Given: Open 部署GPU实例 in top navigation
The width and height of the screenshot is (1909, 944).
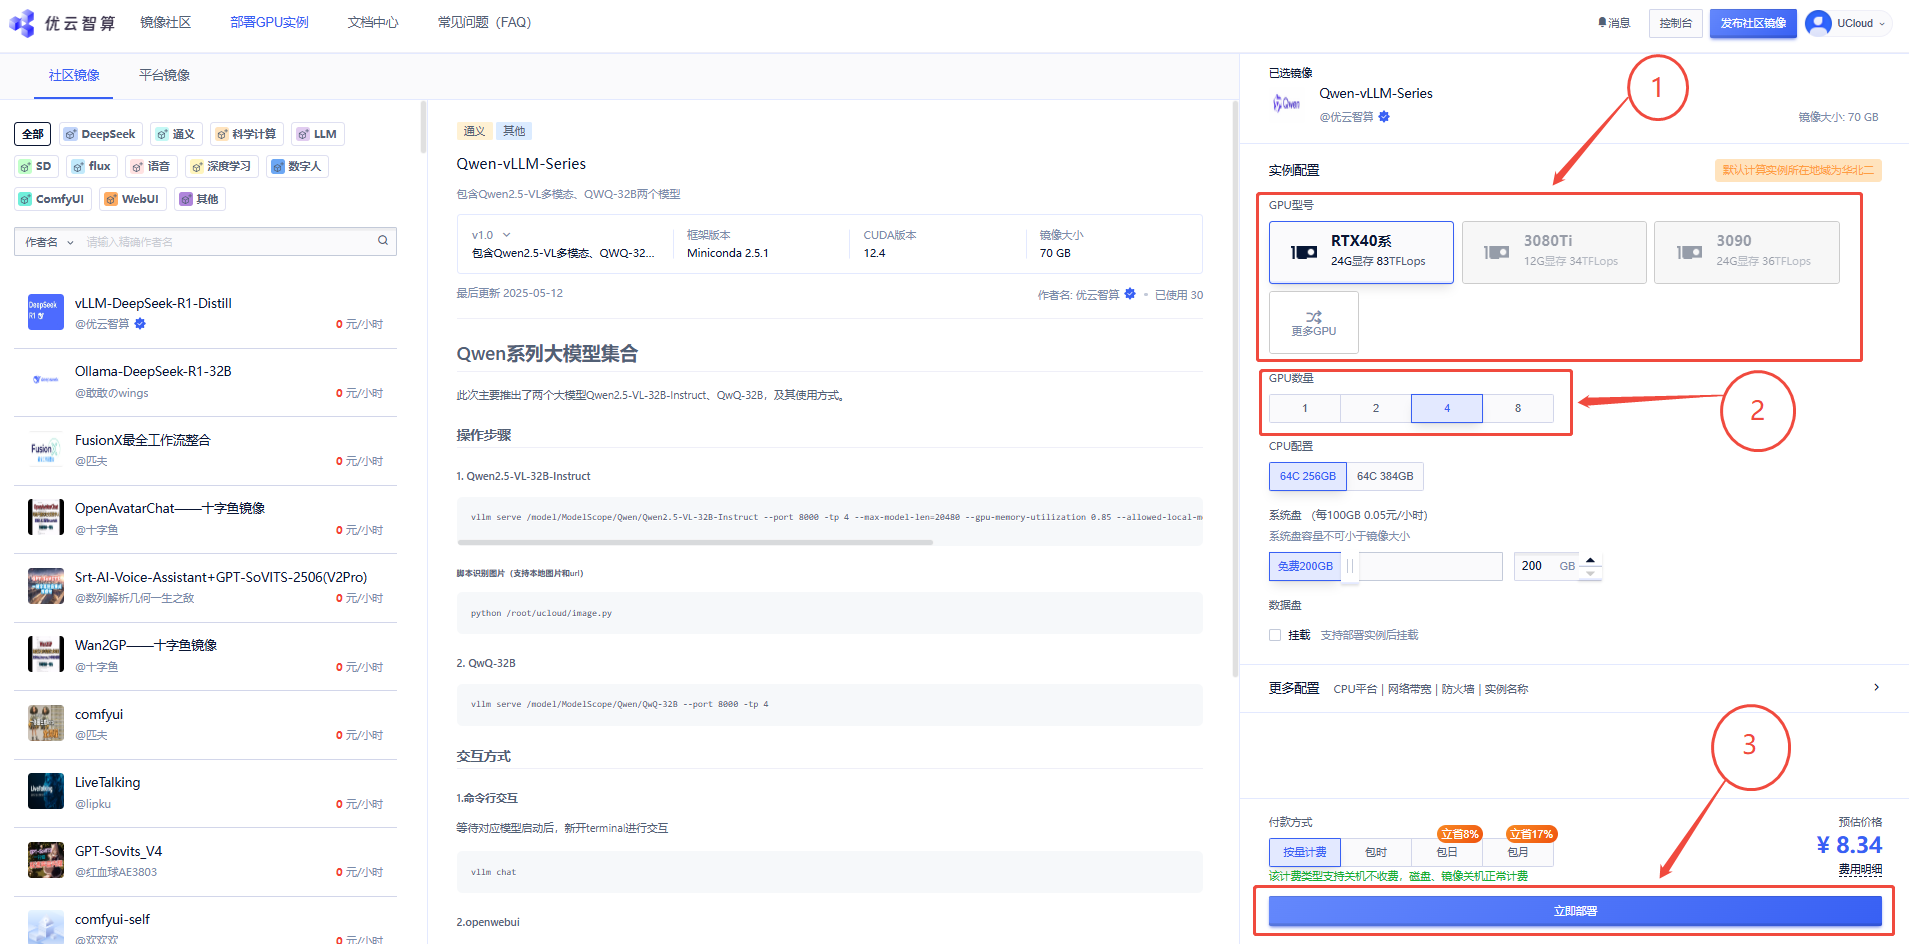Looking at the screenshot, I should [269, 22].
